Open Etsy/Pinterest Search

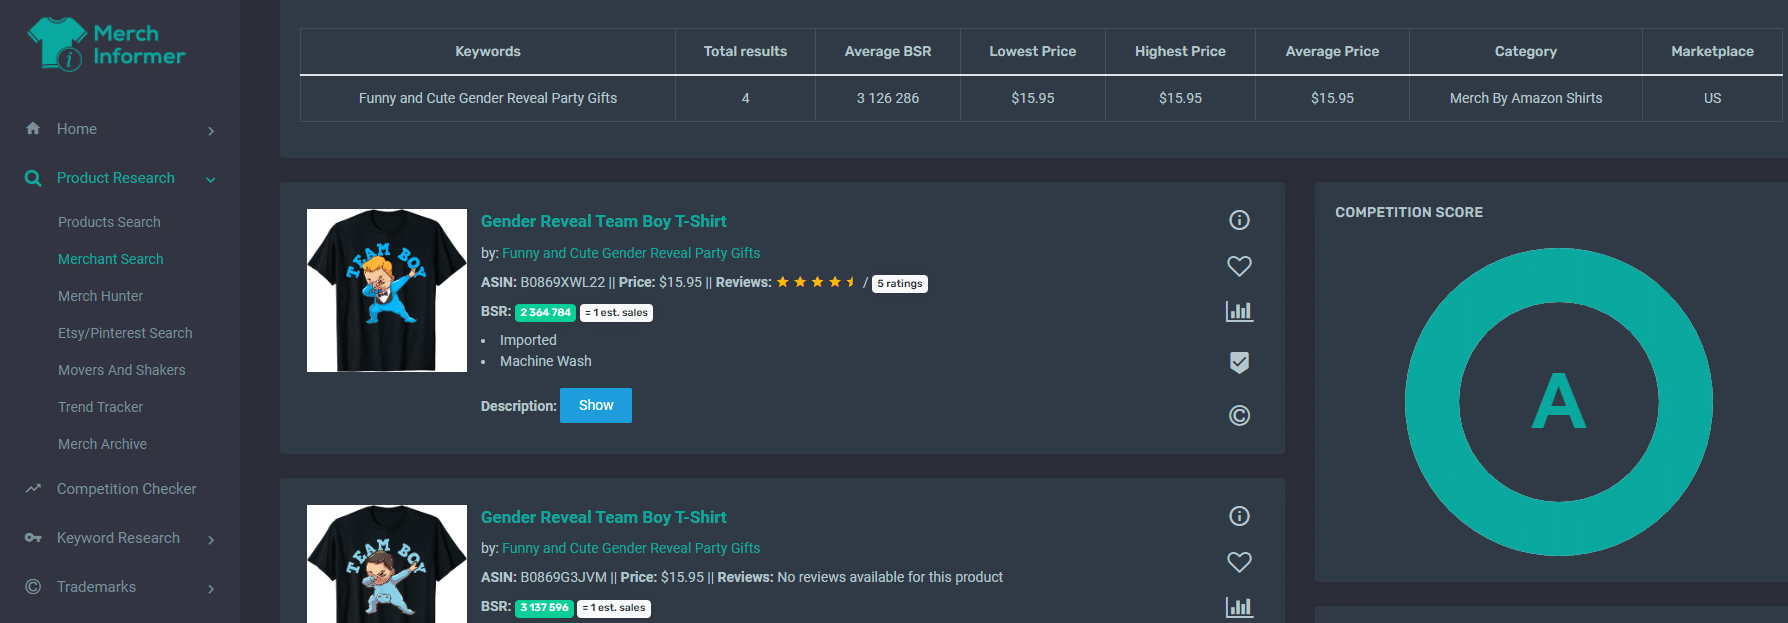pyautogui.click(x=125, y=333)
